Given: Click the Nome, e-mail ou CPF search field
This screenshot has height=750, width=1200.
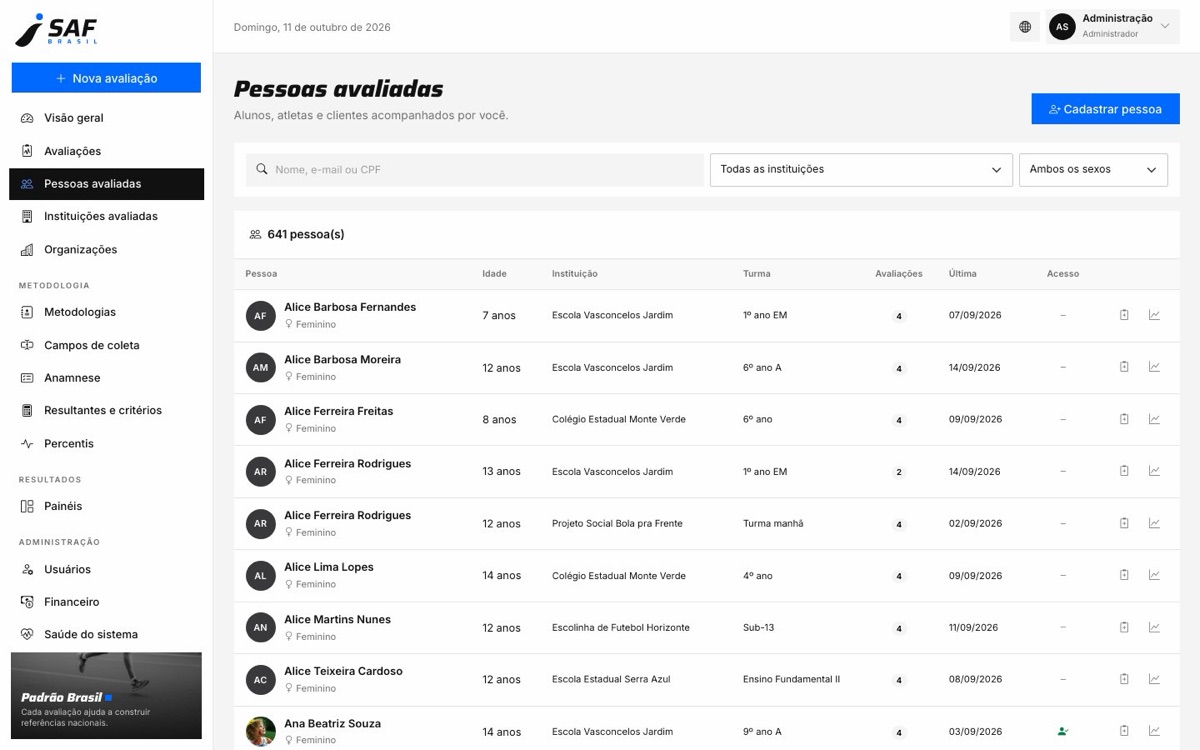Looking at the screenshot, I should [475, 170].
